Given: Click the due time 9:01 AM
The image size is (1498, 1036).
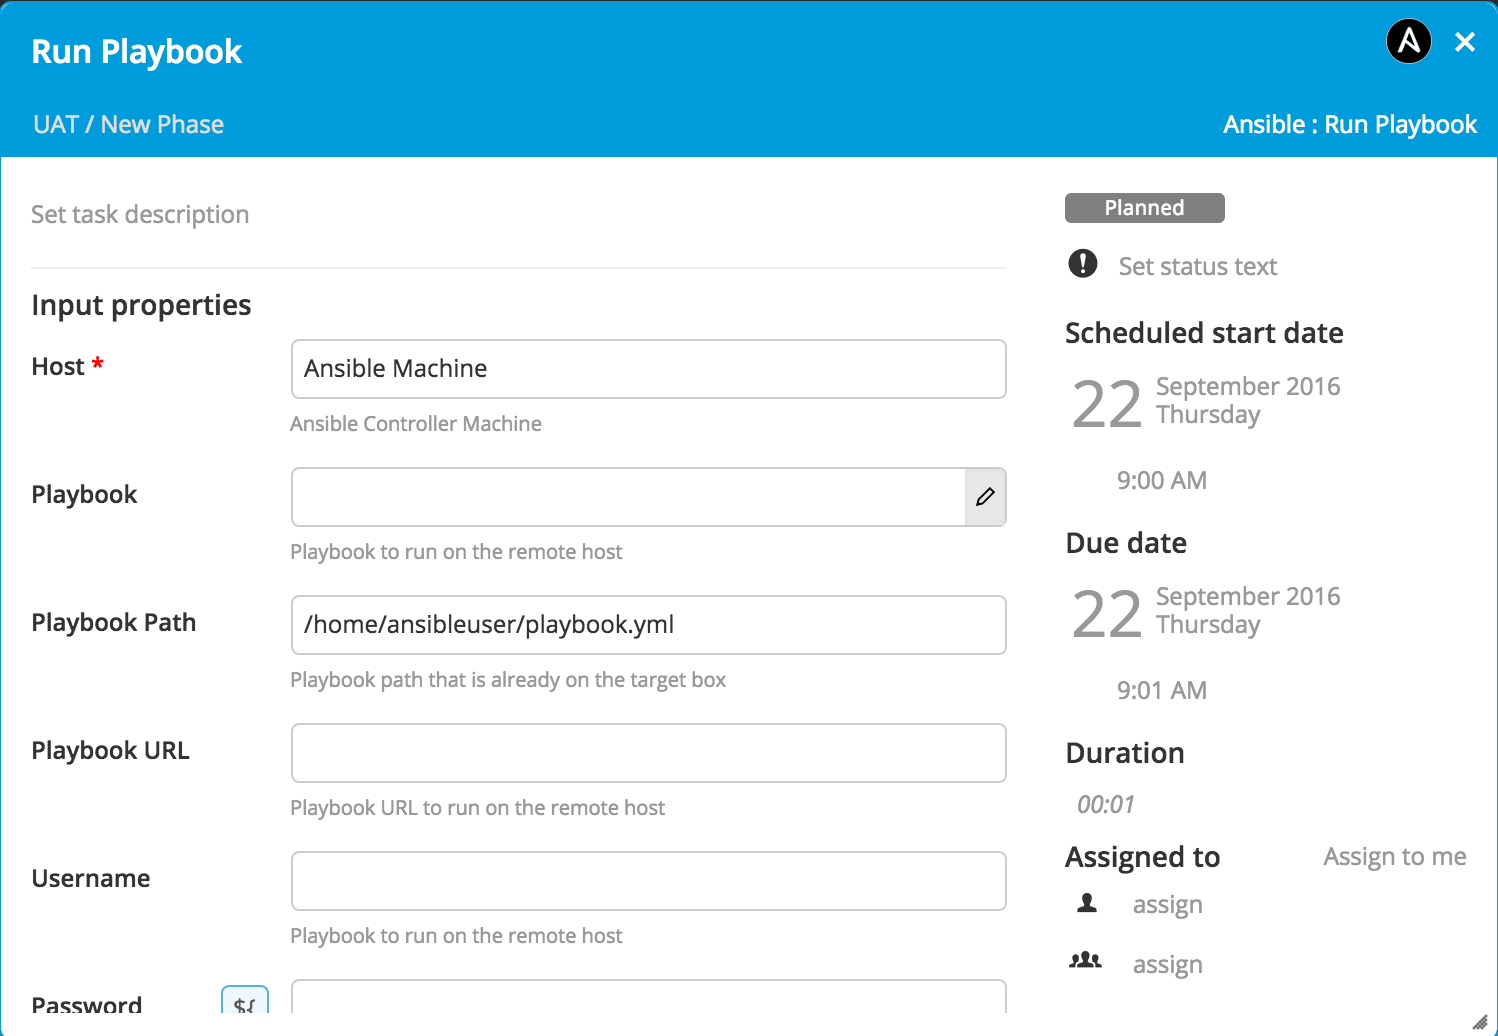Looking at the screenshot, I should tap(1162, 691).
